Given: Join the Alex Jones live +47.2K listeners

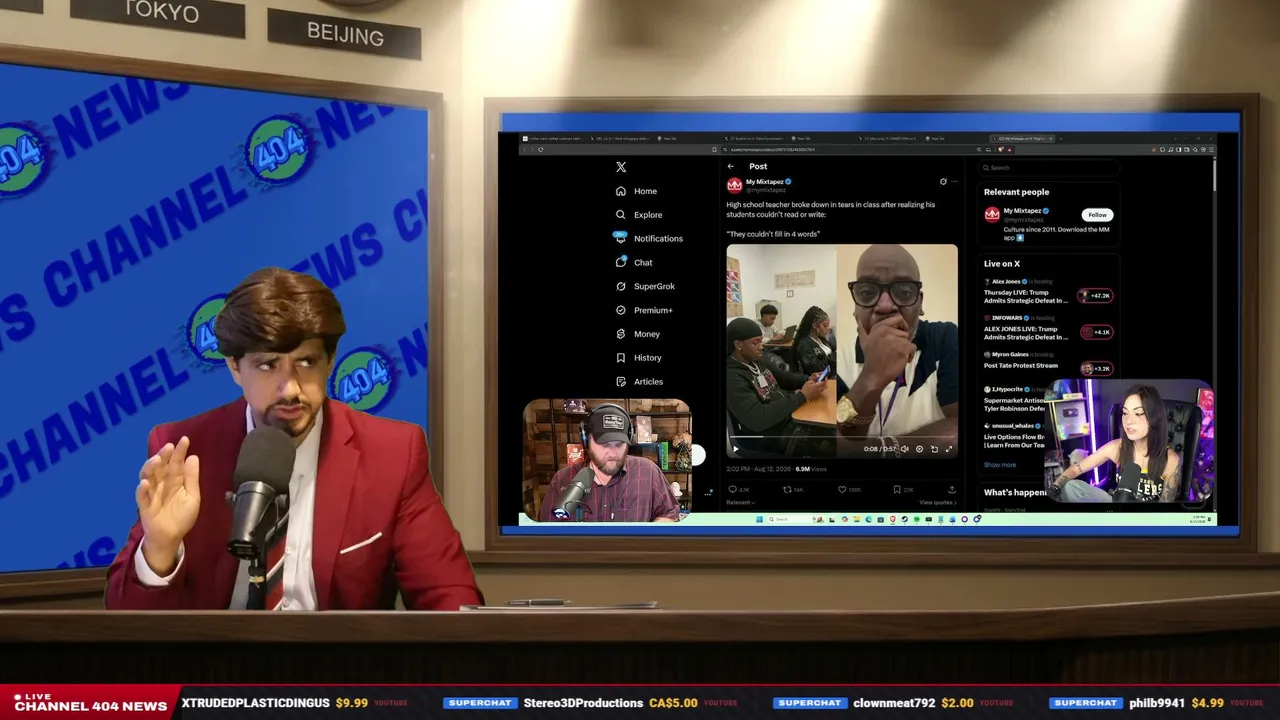Looking at the screenshot, I should point(1095,296).
